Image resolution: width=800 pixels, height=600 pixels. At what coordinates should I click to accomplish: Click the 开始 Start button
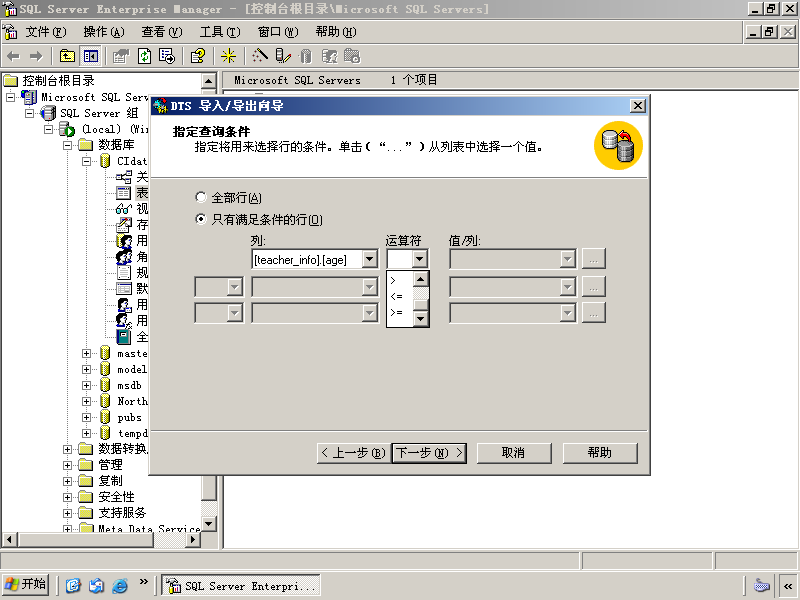(26, 585)
